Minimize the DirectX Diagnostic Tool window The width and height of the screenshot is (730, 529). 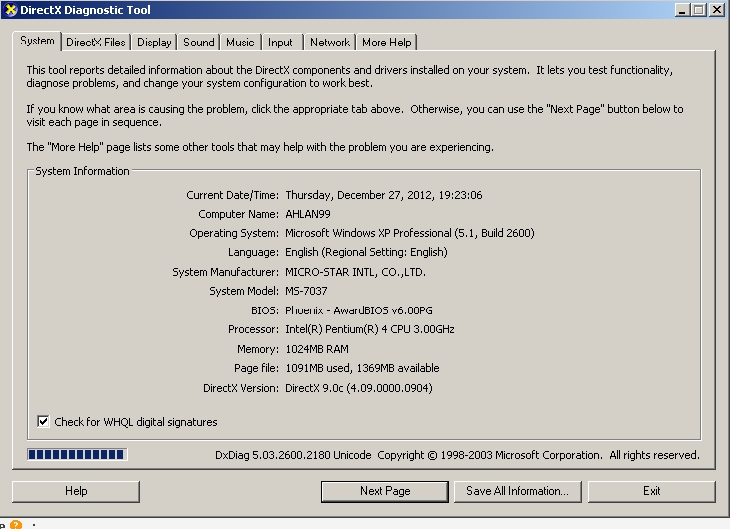[x=682, y=10]
